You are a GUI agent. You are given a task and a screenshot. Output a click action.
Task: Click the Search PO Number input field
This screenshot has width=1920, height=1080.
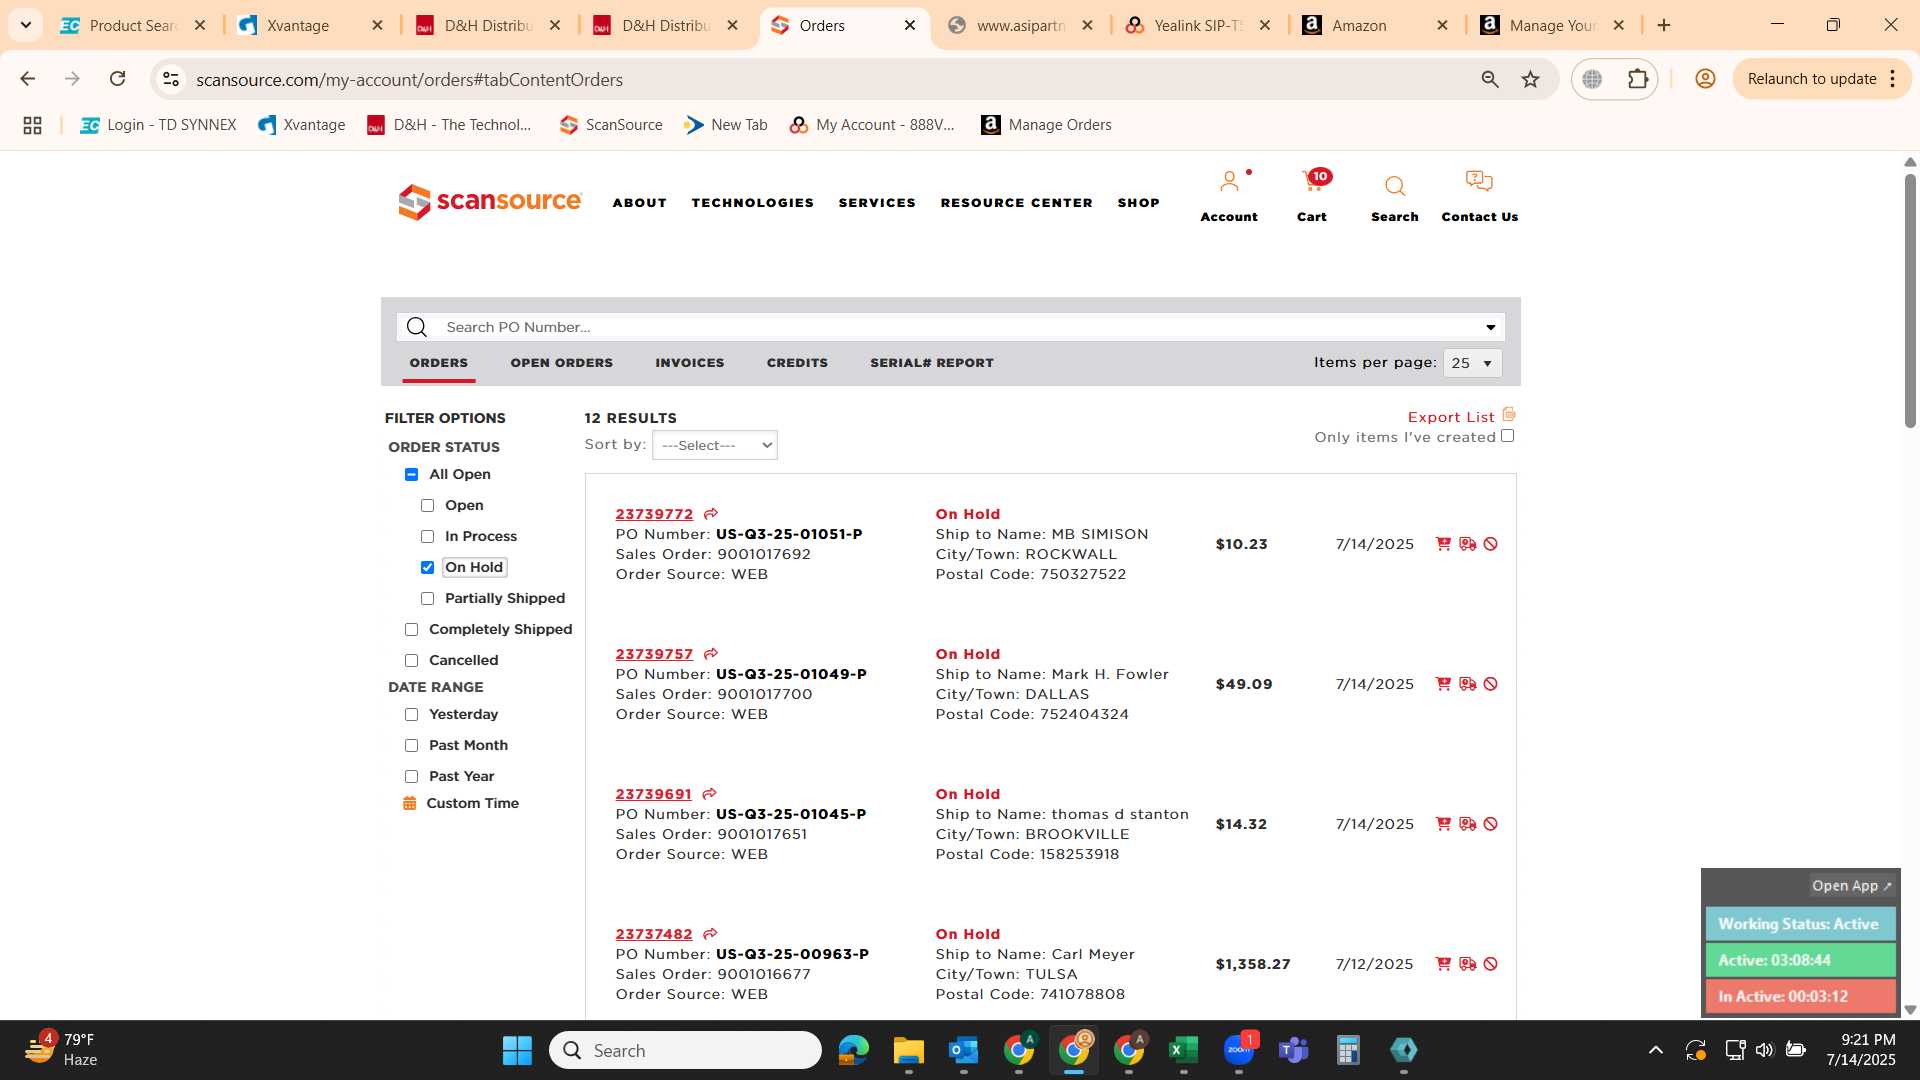950,327
